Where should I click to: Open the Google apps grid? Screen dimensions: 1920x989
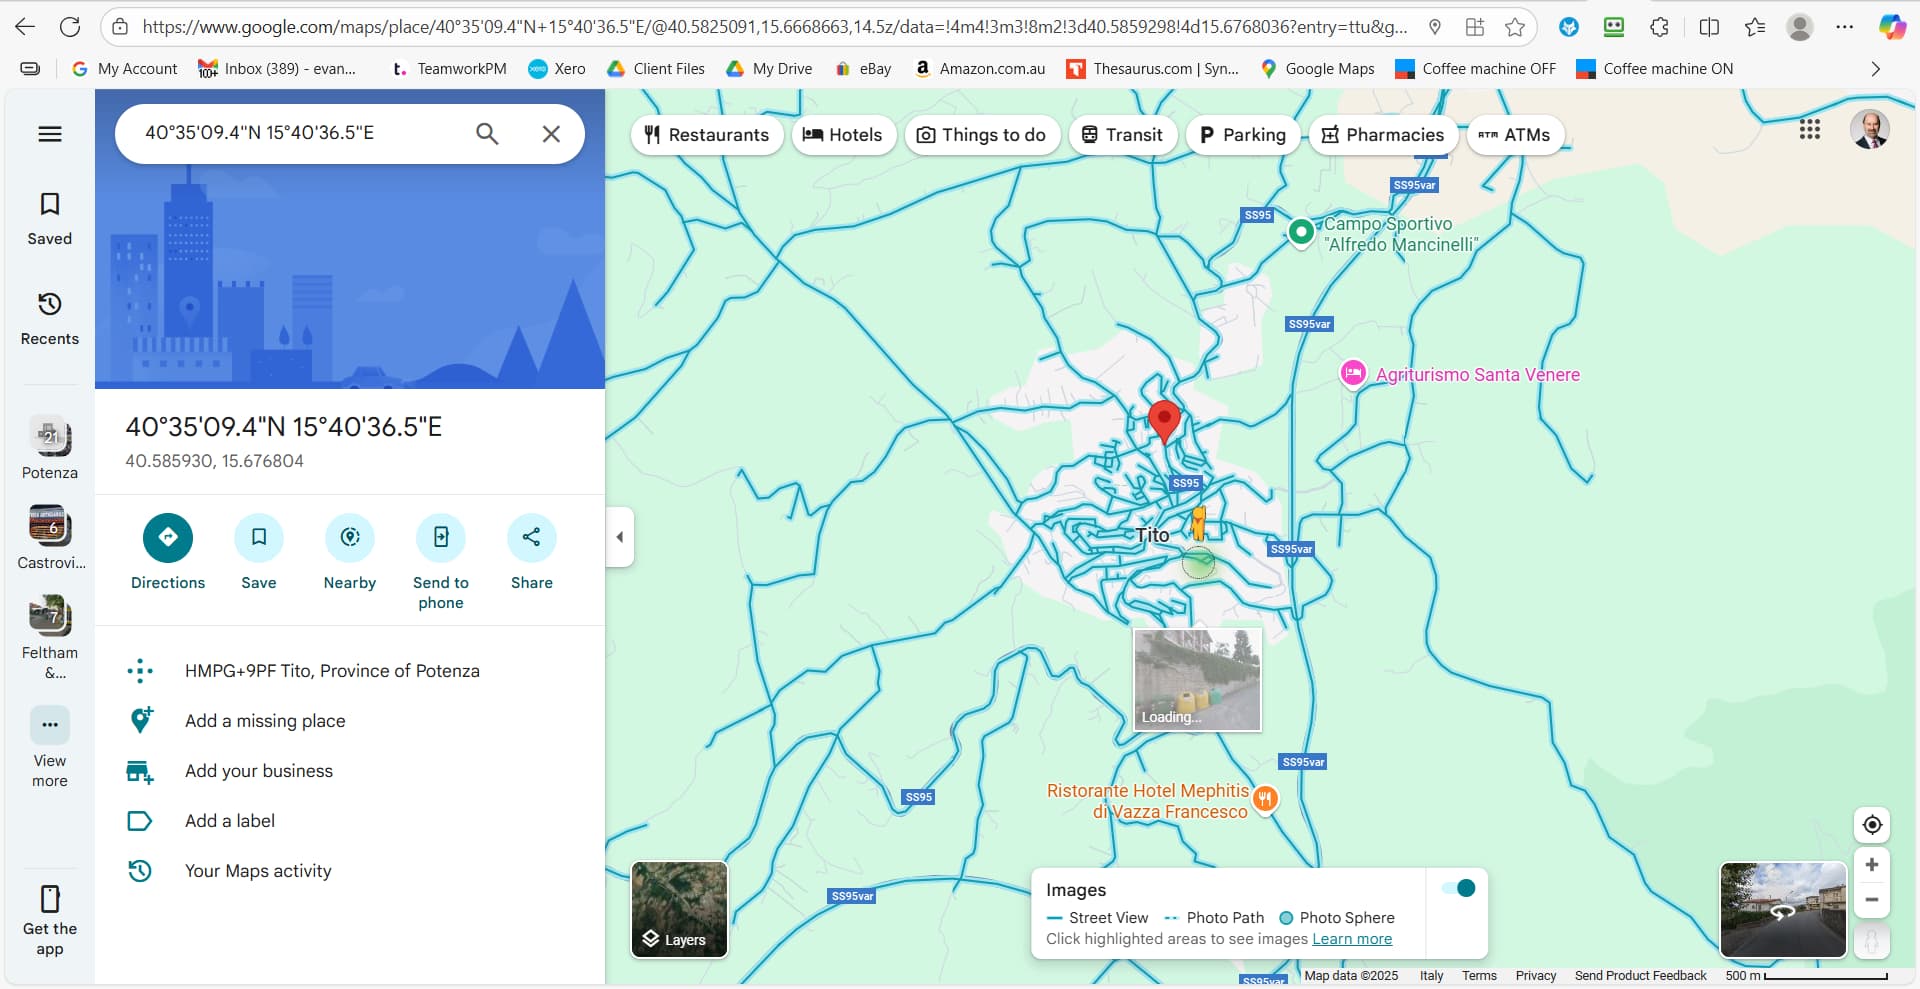pos(1809,130)
